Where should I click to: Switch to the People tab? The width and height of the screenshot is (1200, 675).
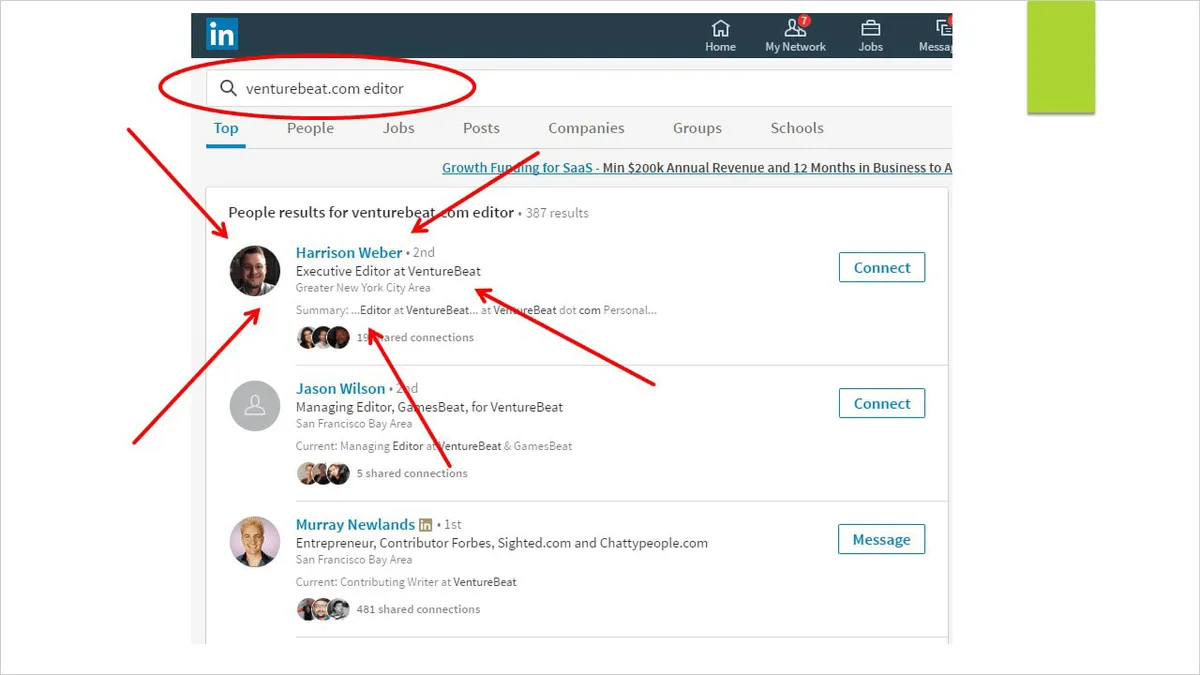pos(310,128)
